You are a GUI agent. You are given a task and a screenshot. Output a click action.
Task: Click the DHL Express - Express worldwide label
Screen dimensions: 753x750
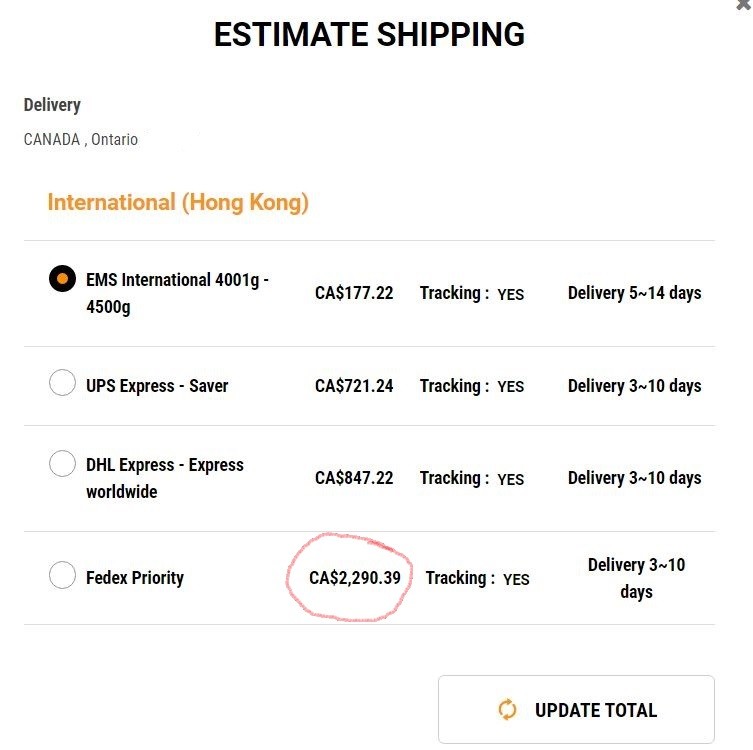[165, 478]
